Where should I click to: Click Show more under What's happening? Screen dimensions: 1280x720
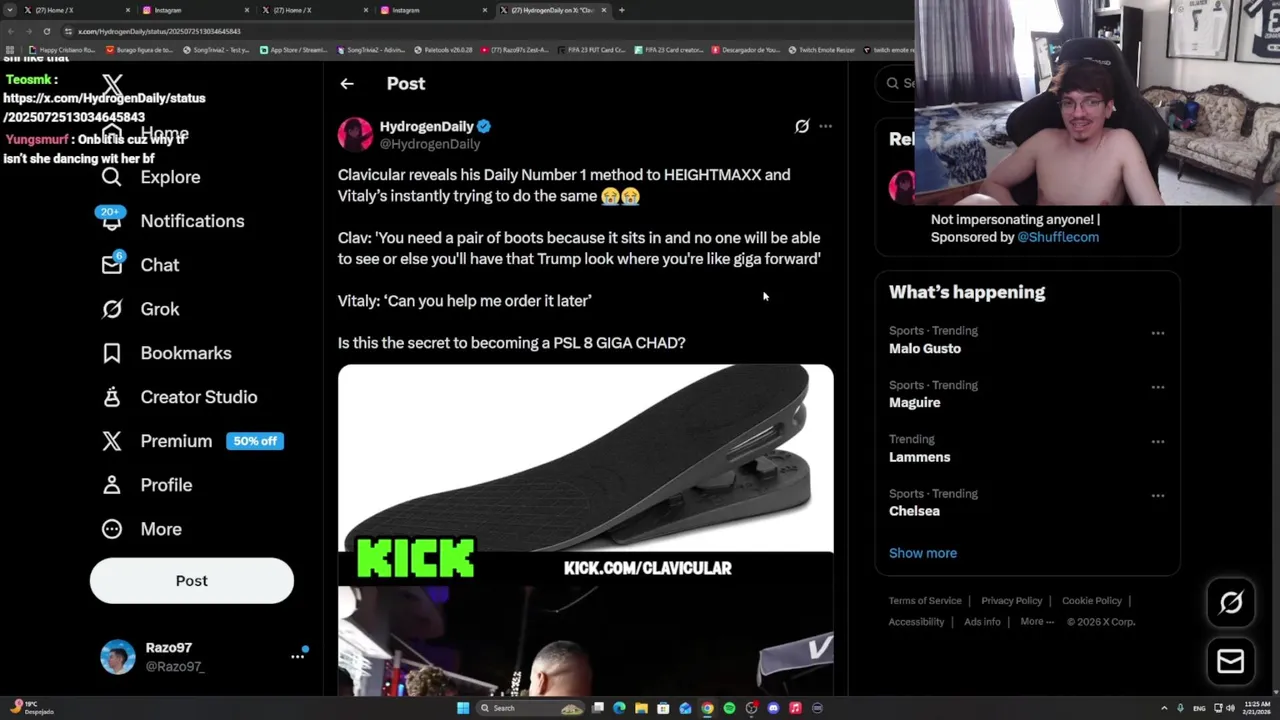coord(923,553)
